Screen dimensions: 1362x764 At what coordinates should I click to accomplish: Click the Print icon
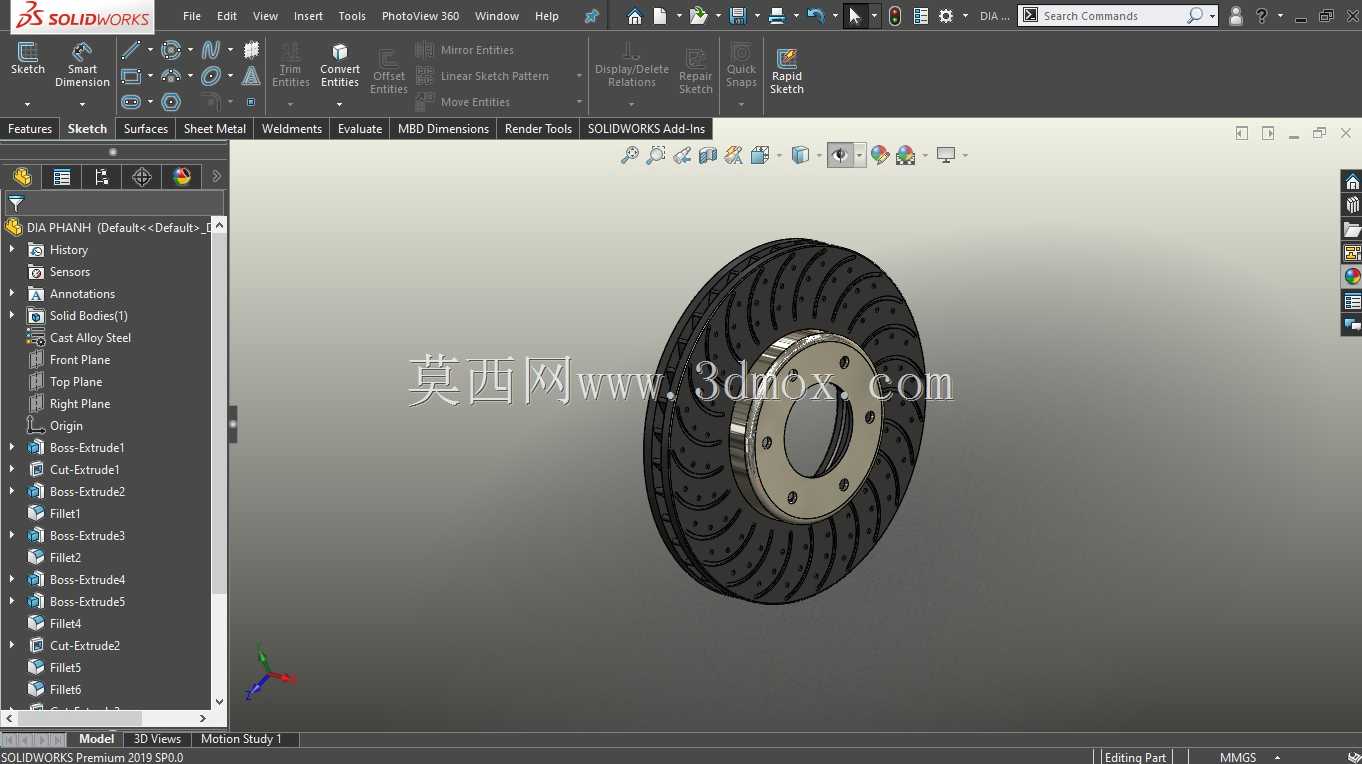pos(777,16)
